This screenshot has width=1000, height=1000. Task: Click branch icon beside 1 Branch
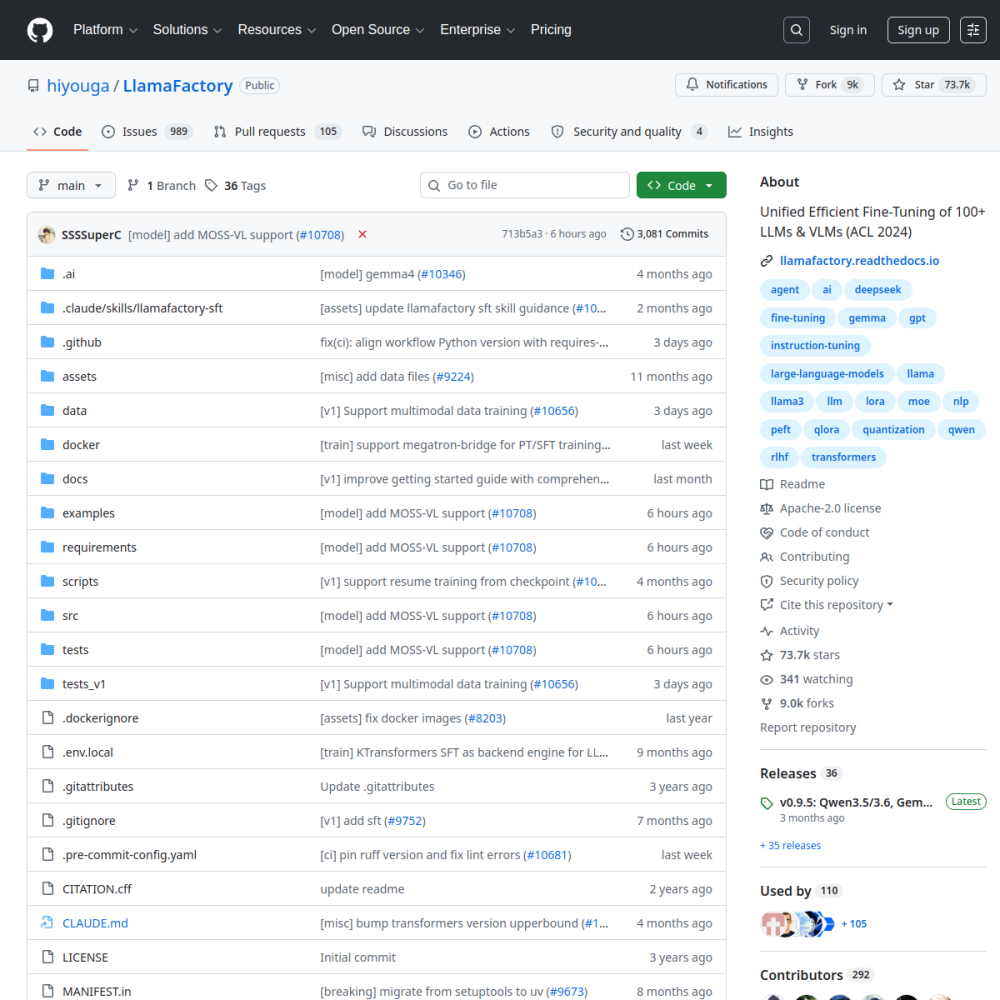(x=133, y=185)
